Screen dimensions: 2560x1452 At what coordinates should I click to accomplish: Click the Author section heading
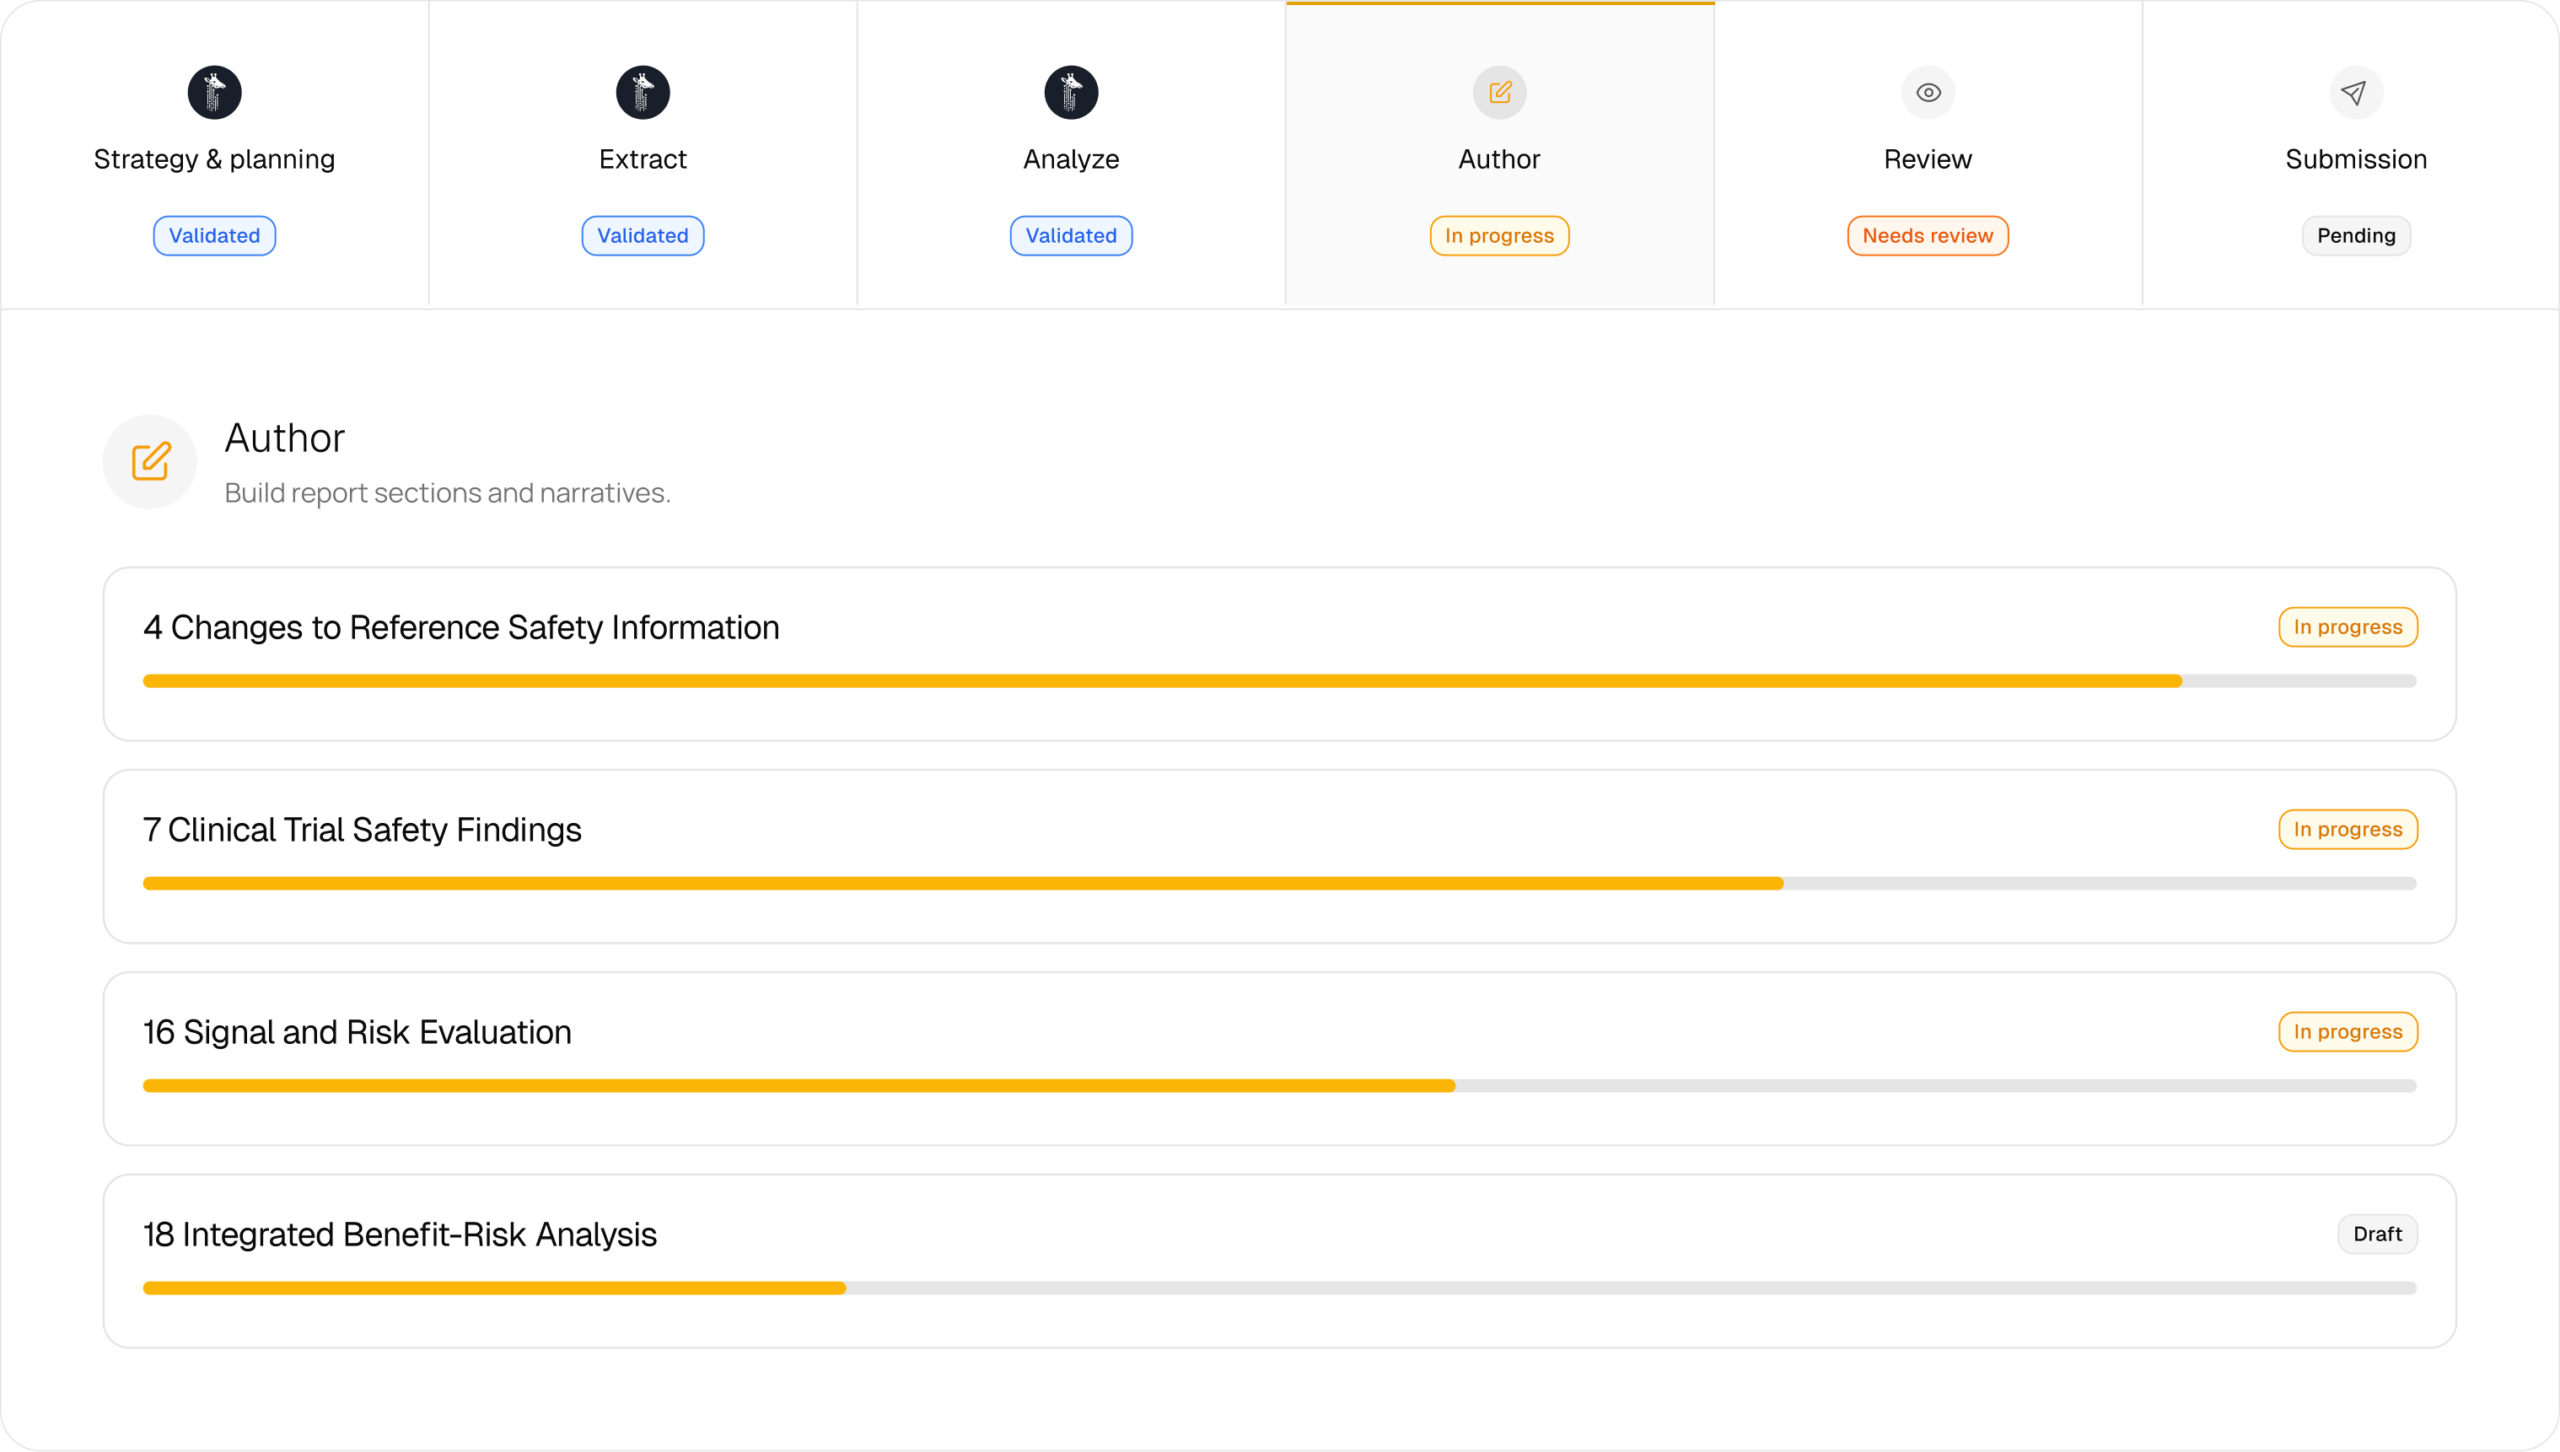[284, 438]
